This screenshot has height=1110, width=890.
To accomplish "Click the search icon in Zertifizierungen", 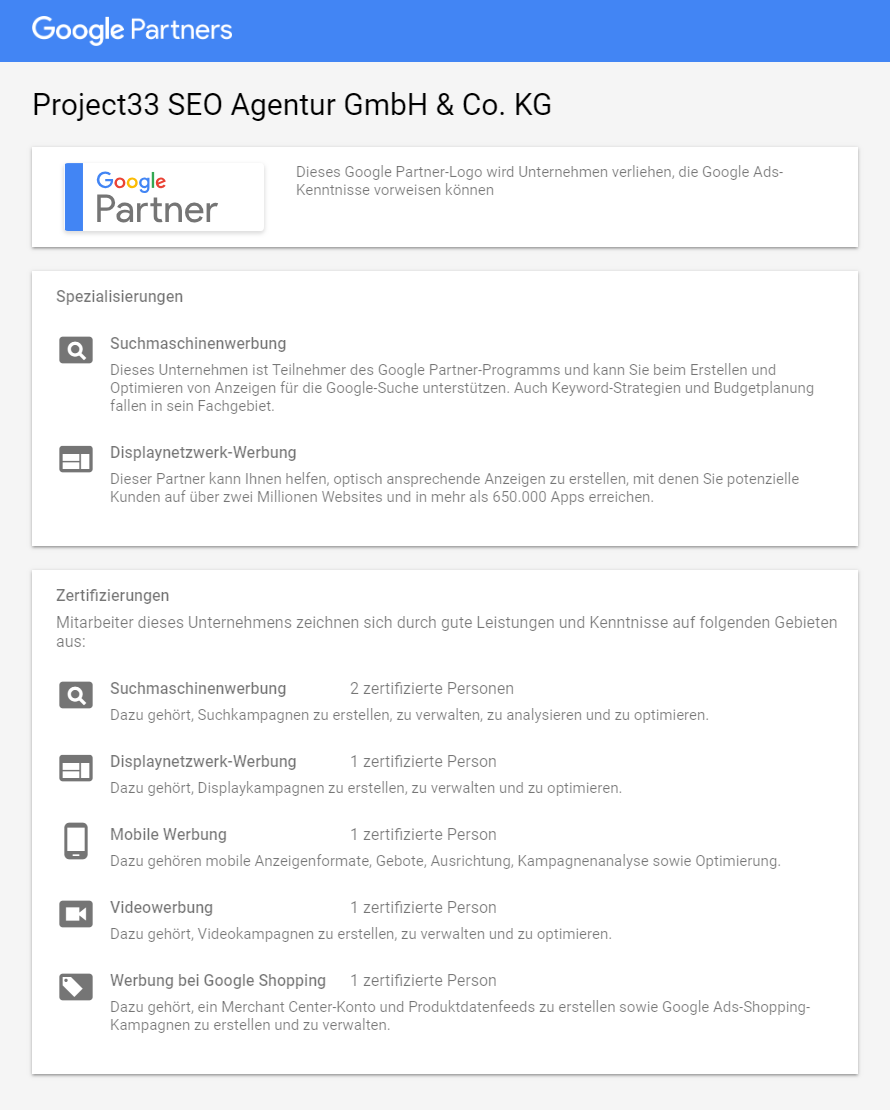I will point(76,695).
